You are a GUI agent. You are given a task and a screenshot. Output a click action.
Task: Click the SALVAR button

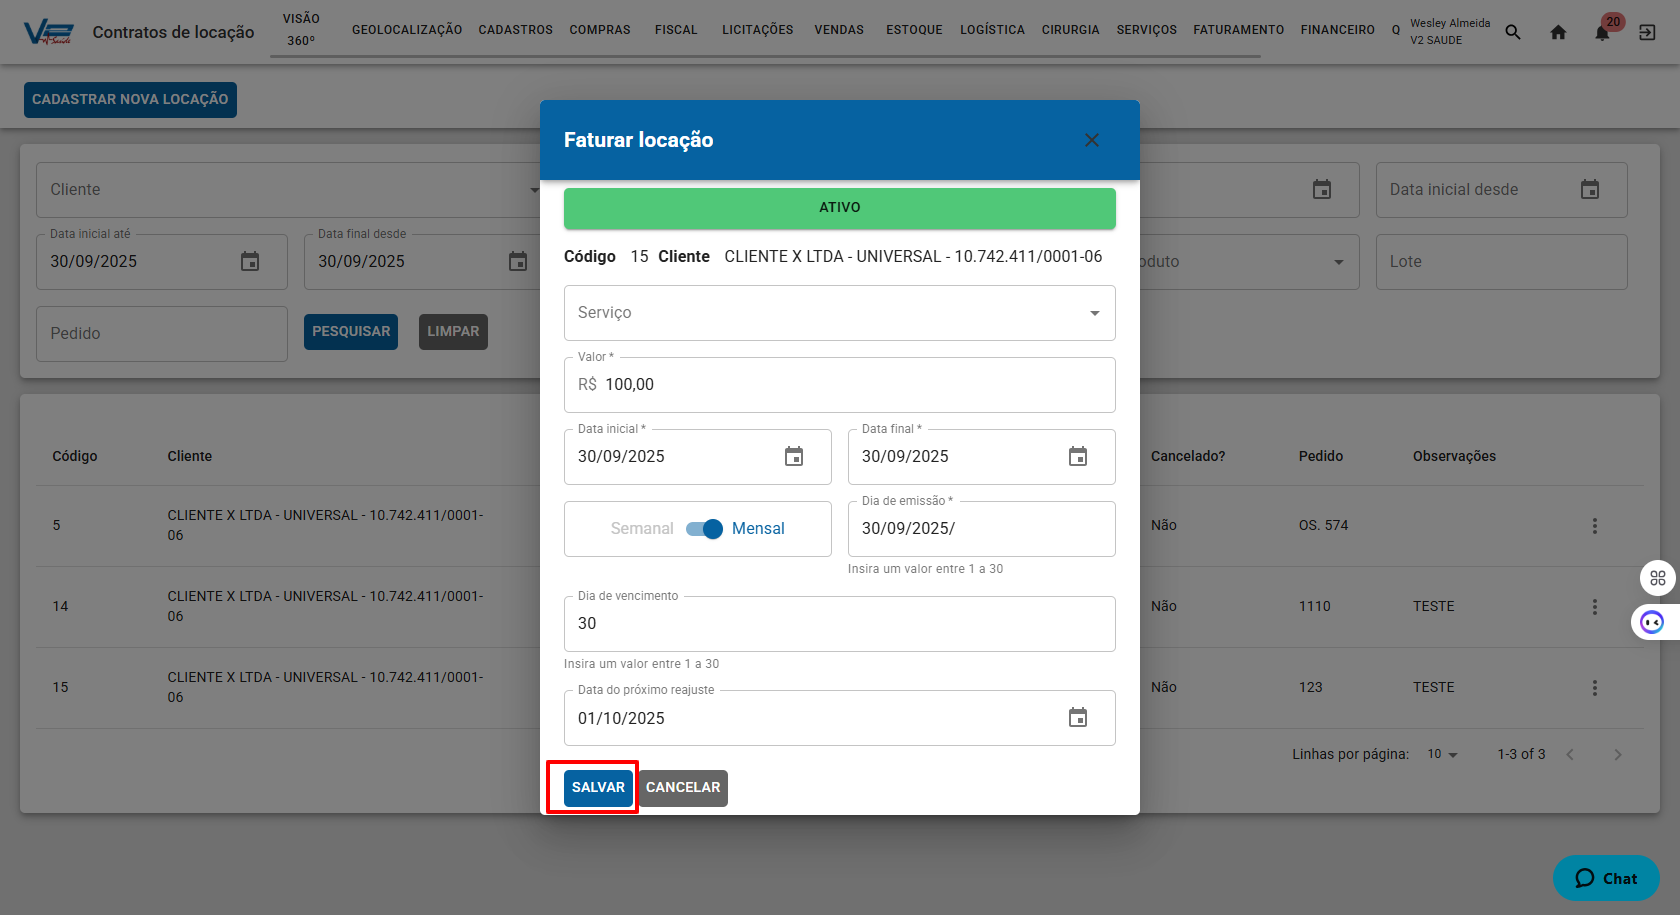coord(598,788)
